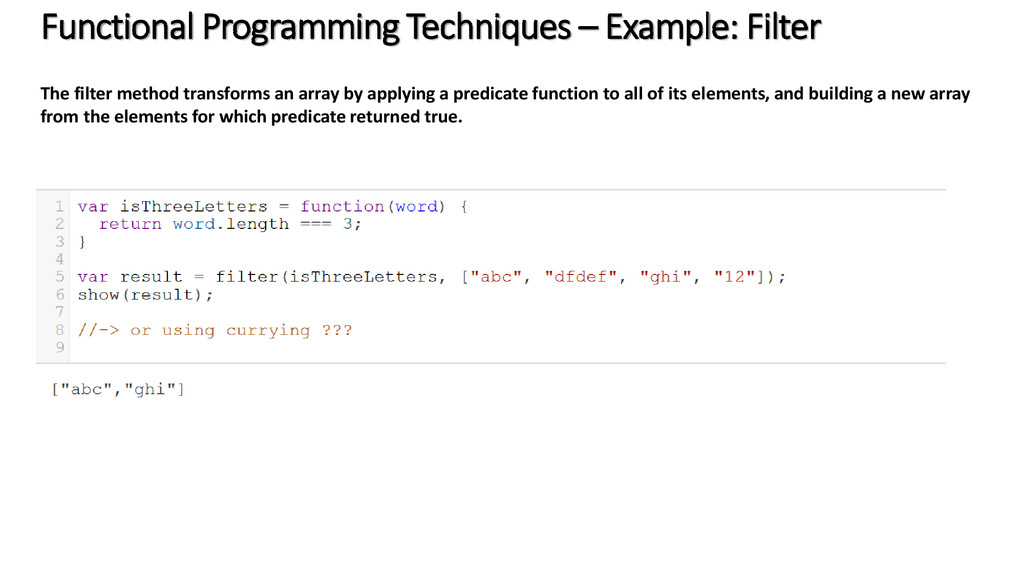1024x576 pixels.
Task: Click 'word.length' expression in the code
Action: click(231, 224)
